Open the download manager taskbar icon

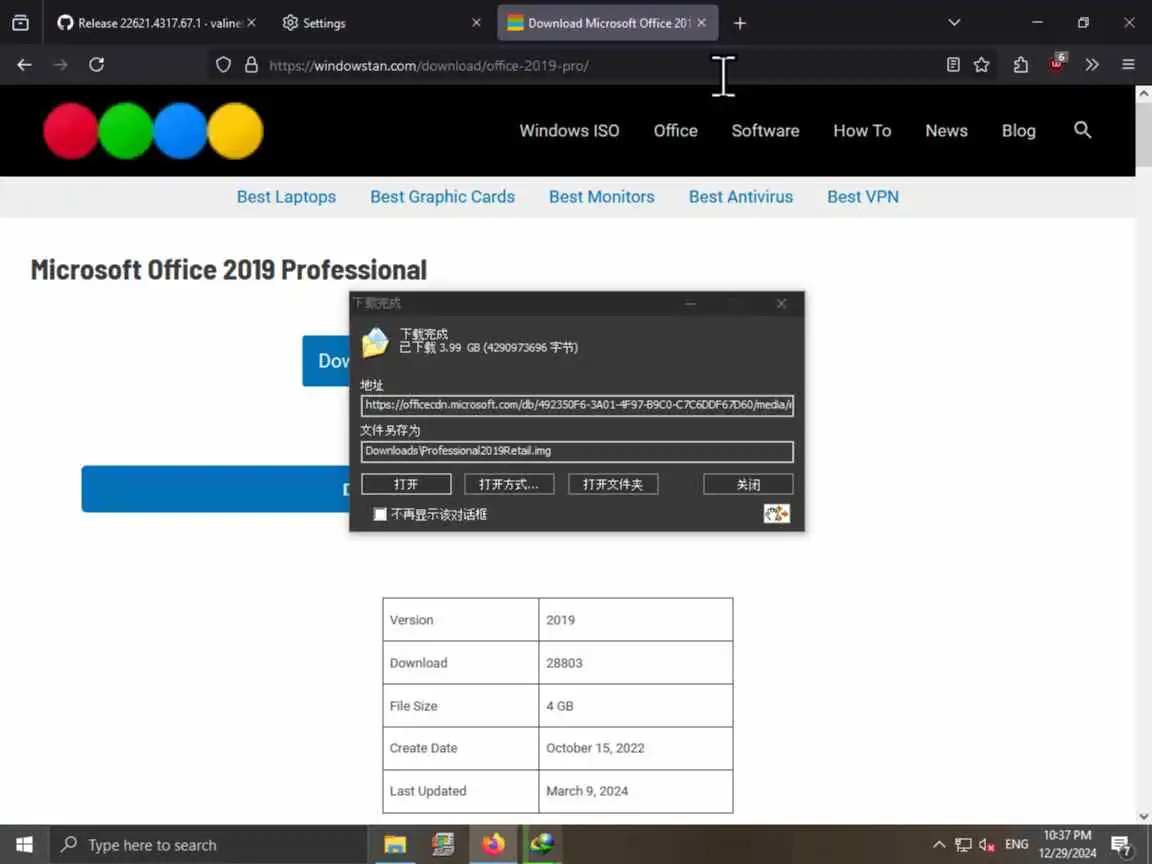point(542,845)
